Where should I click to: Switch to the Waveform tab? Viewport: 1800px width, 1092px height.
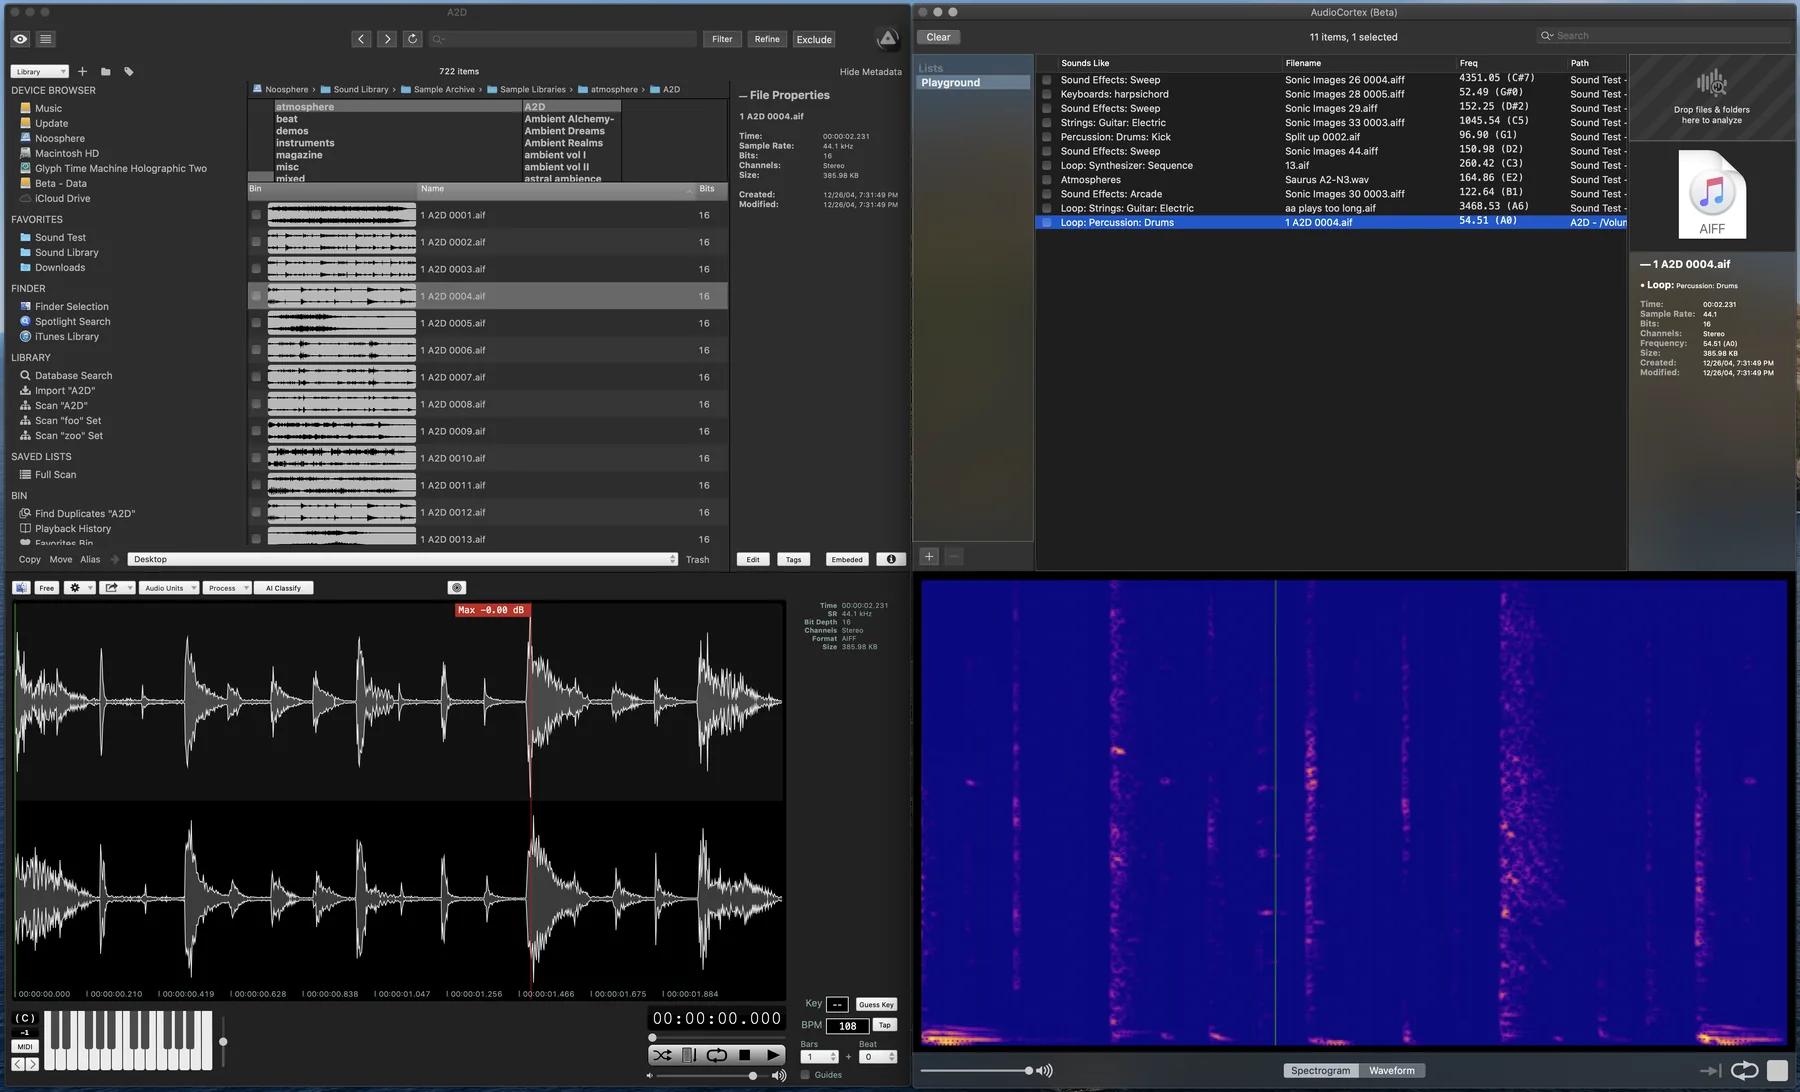pyautogui.click(x=1392, y=1070)
